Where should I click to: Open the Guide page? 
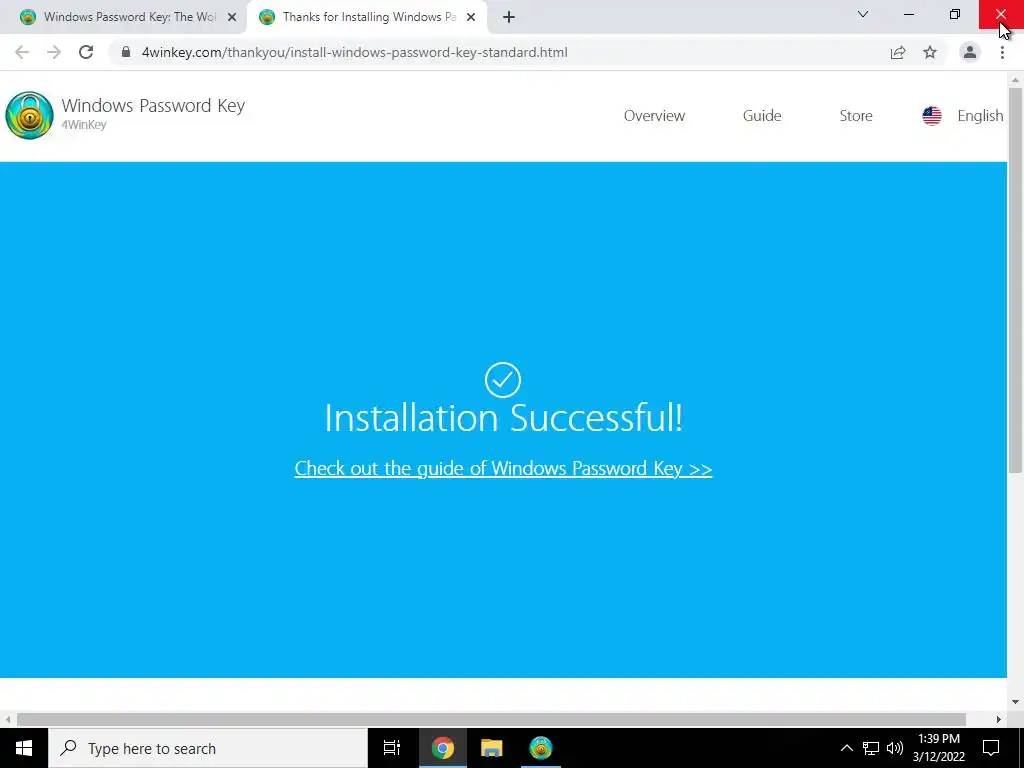762,116
